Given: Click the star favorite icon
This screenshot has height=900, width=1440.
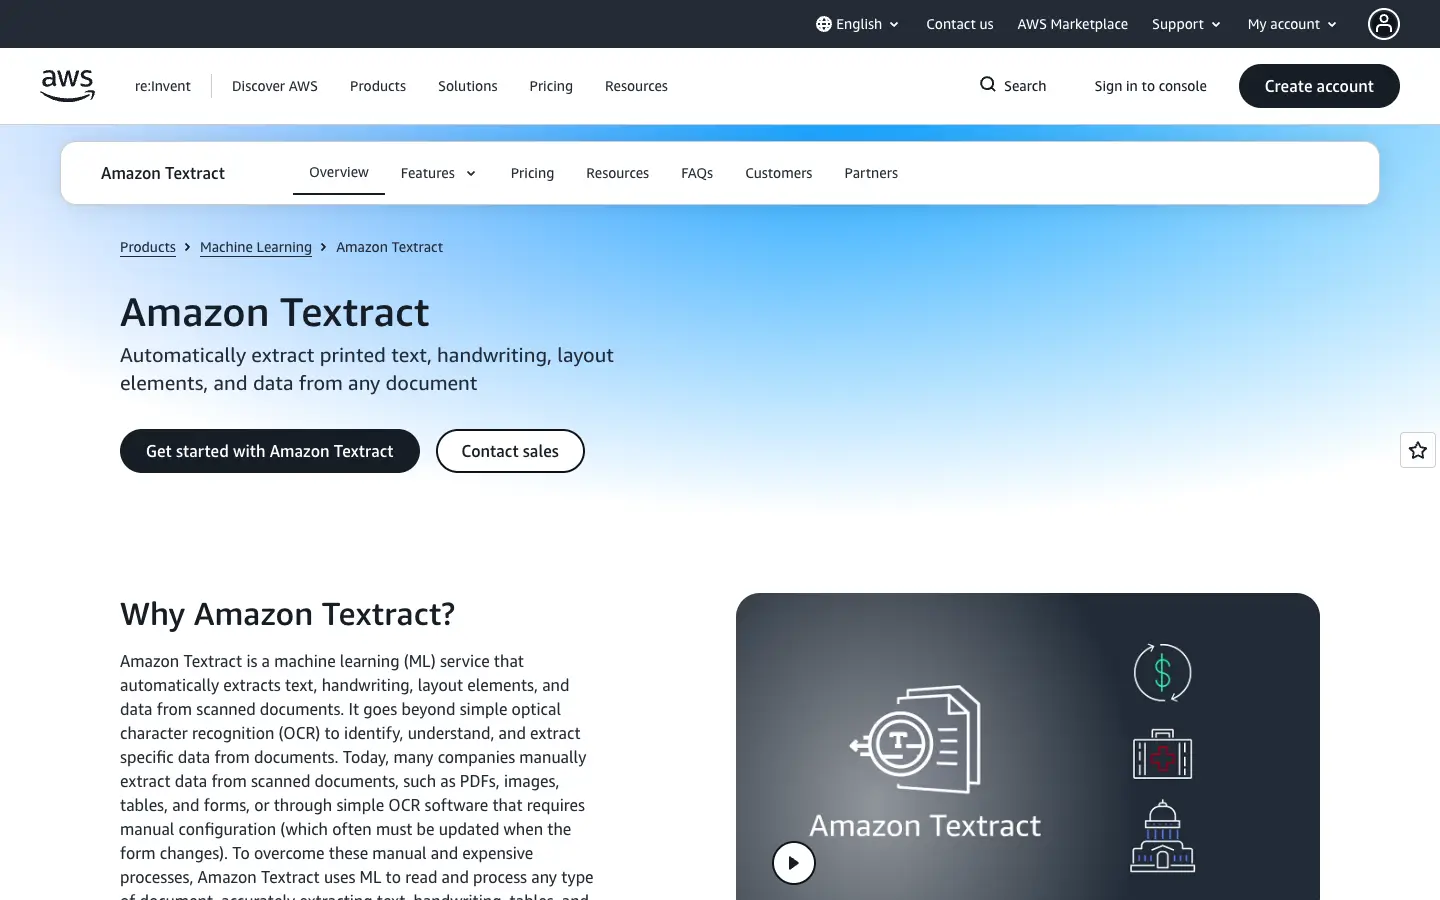Looking at the screenshot, I should [x=1418, y=450].
